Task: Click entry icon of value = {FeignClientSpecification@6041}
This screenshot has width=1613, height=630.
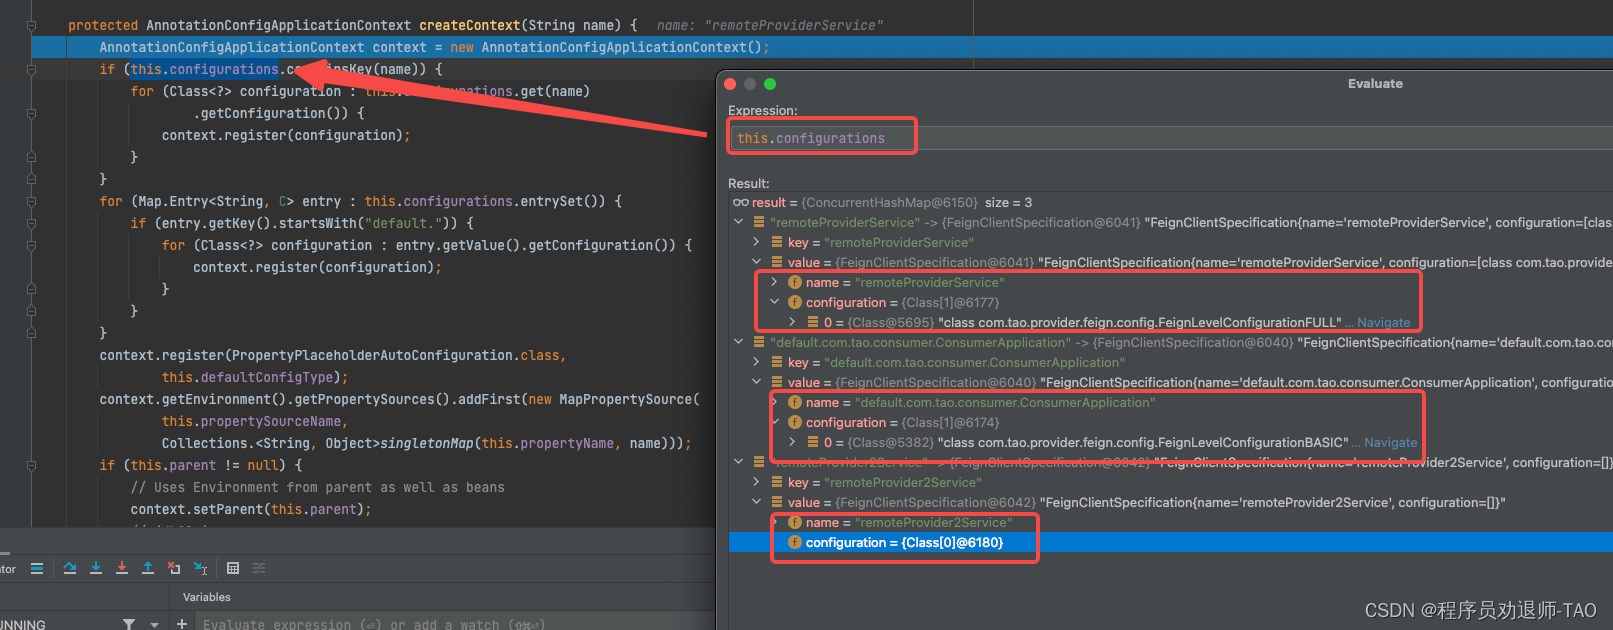Action: click(777, 262)
